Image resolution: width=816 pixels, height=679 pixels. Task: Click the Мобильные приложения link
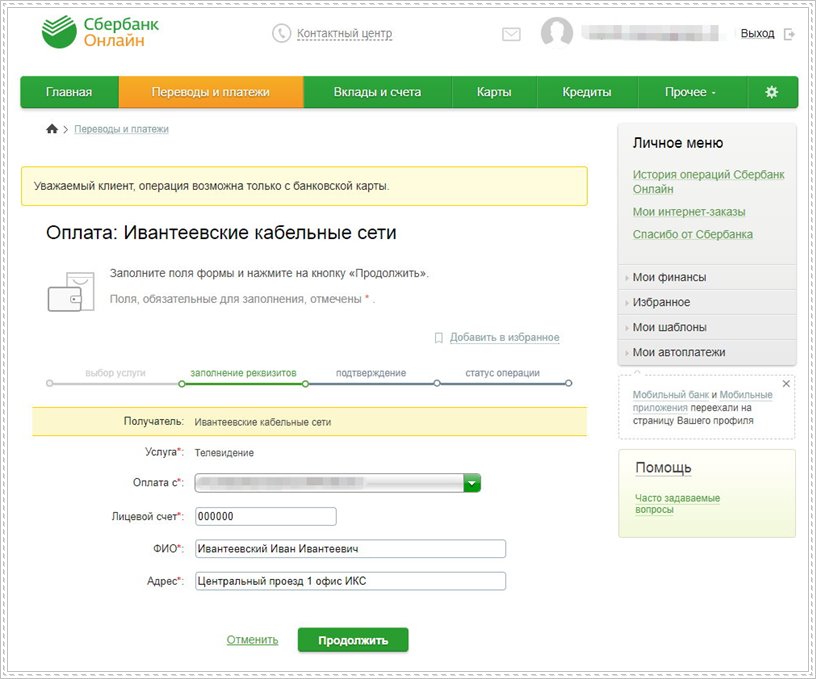[x=746, y=395]
